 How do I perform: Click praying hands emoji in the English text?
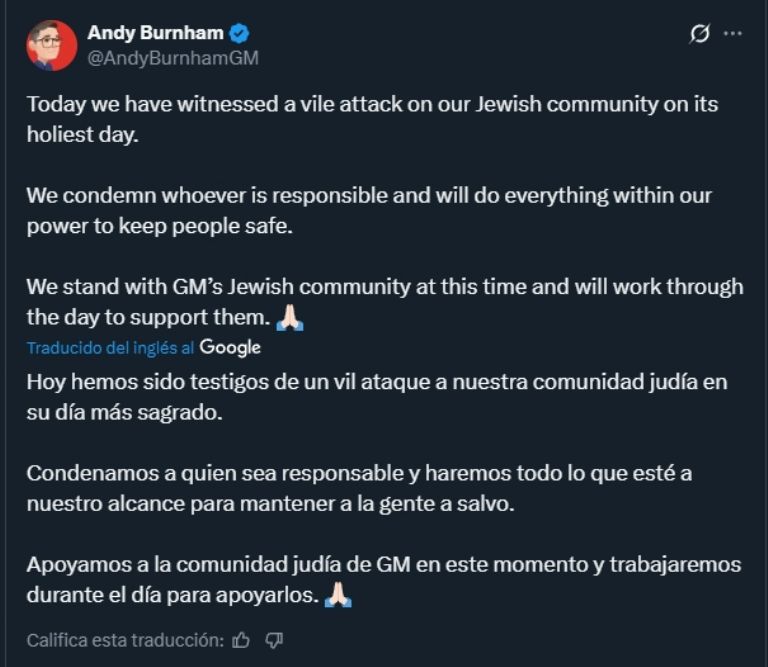[x=289, y=318]
